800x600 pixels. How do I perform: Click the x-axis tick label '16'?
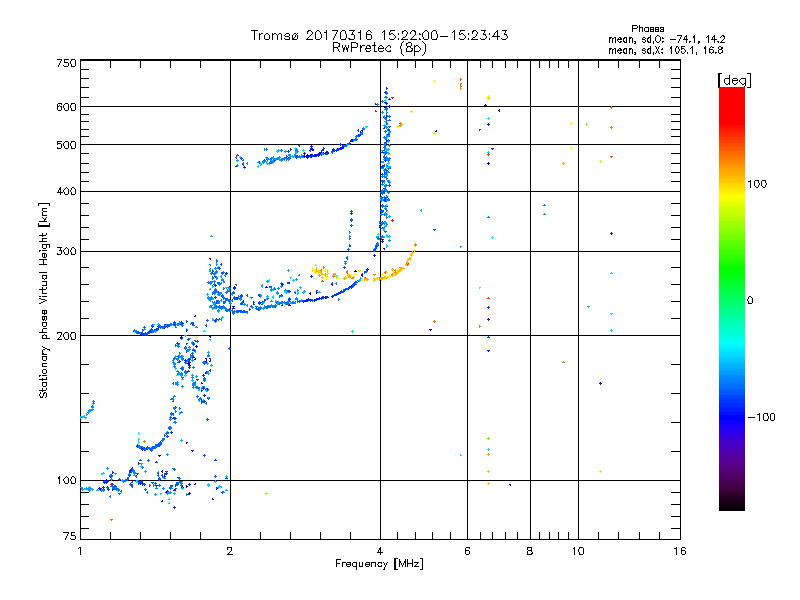pyautogui.click(x=680, y=551)
